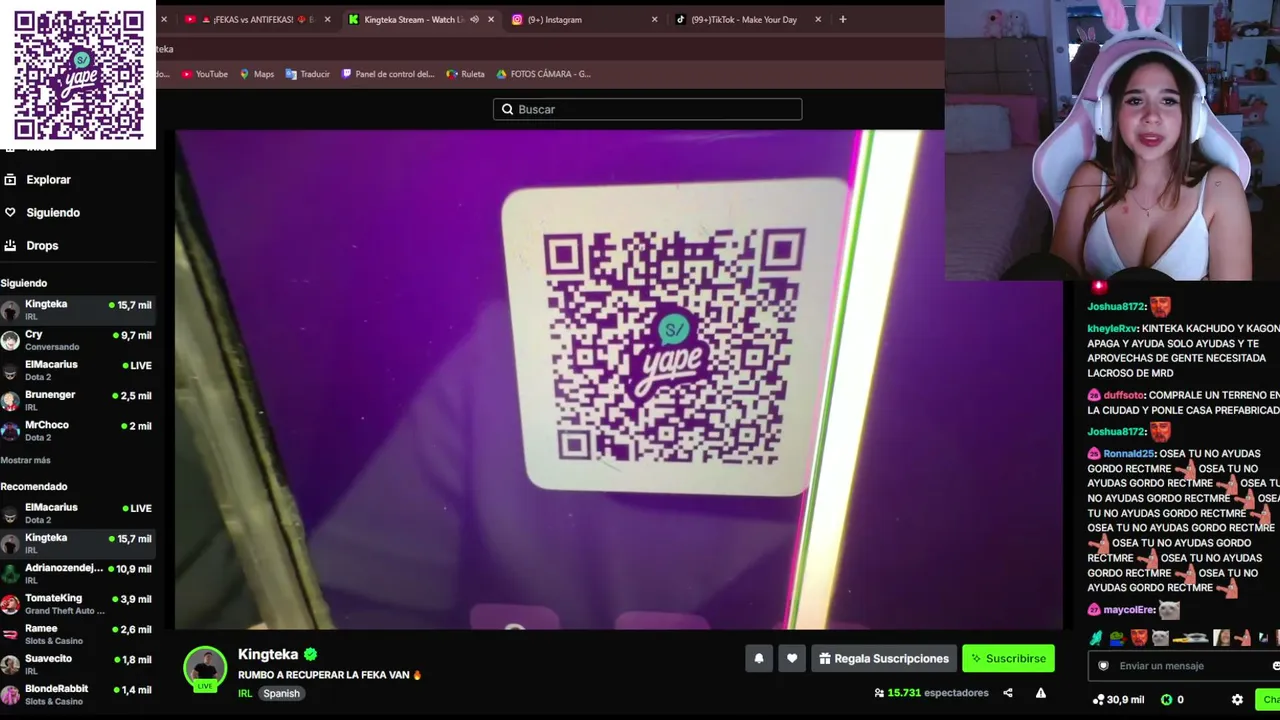Image resolution: width=1280 pixels, height=720 pixels.
Task: Open Suavecito recommended channel
Action: (x=78, y=665)
